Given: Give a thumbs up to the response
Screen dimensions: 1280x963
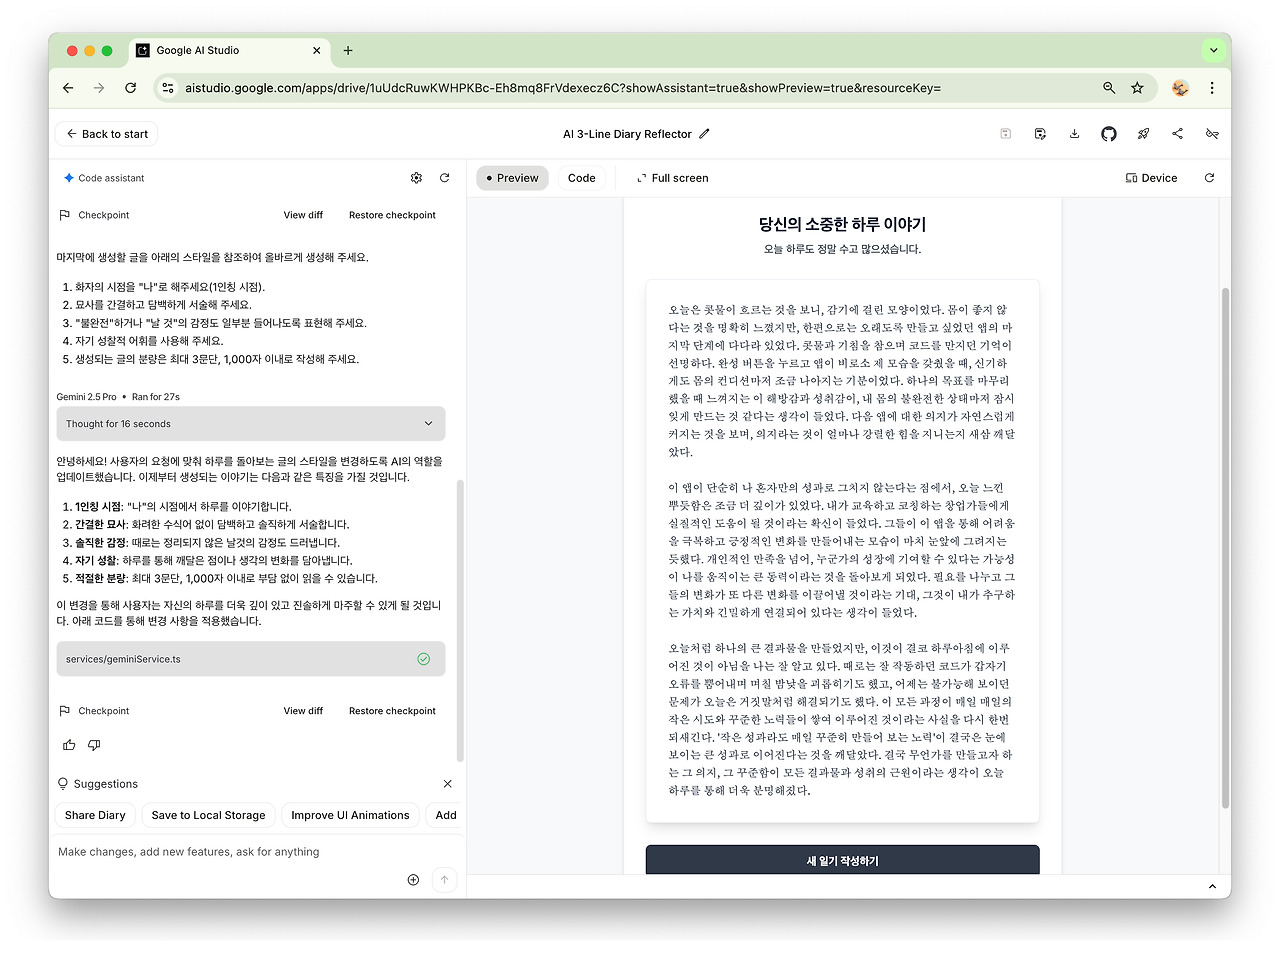Looking at the screenshot, I should [x=68, y=744].
